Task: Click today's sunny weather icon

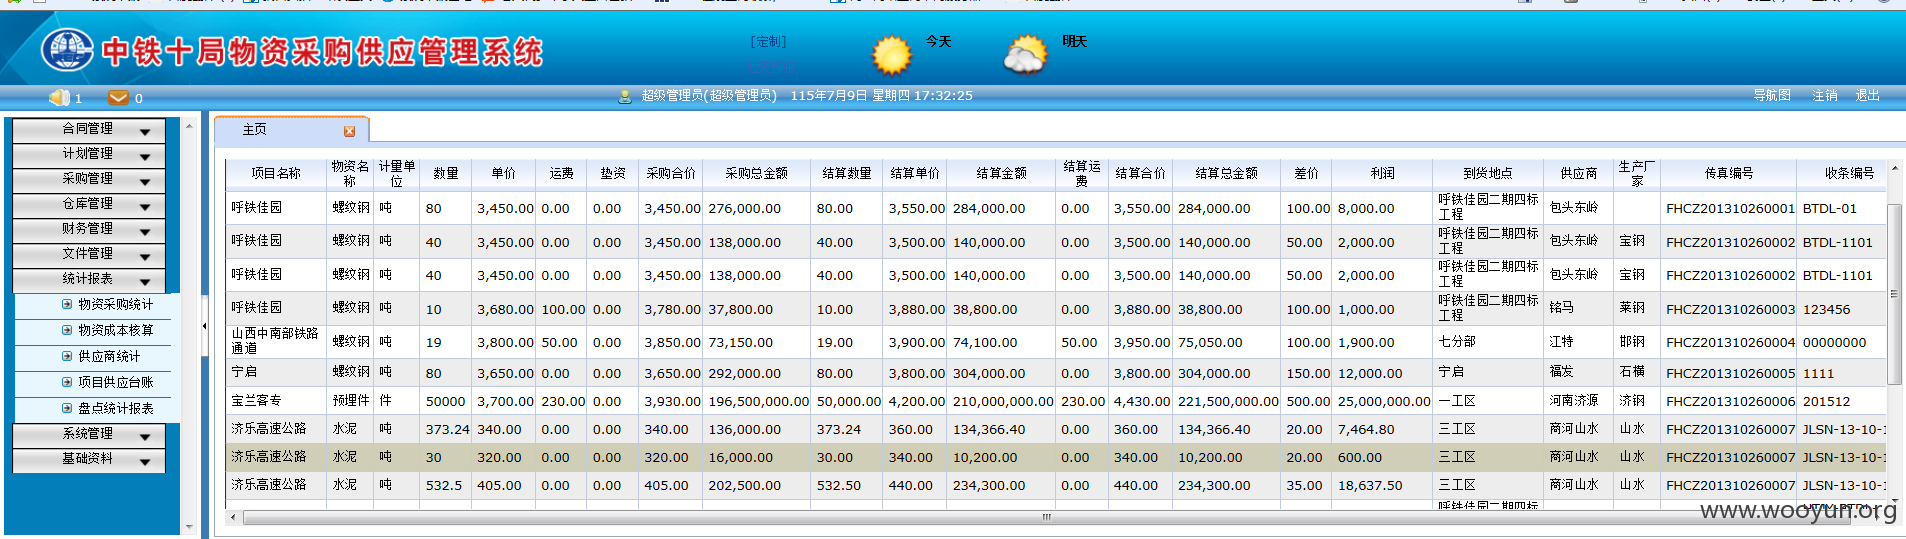Action: point(892,55)
